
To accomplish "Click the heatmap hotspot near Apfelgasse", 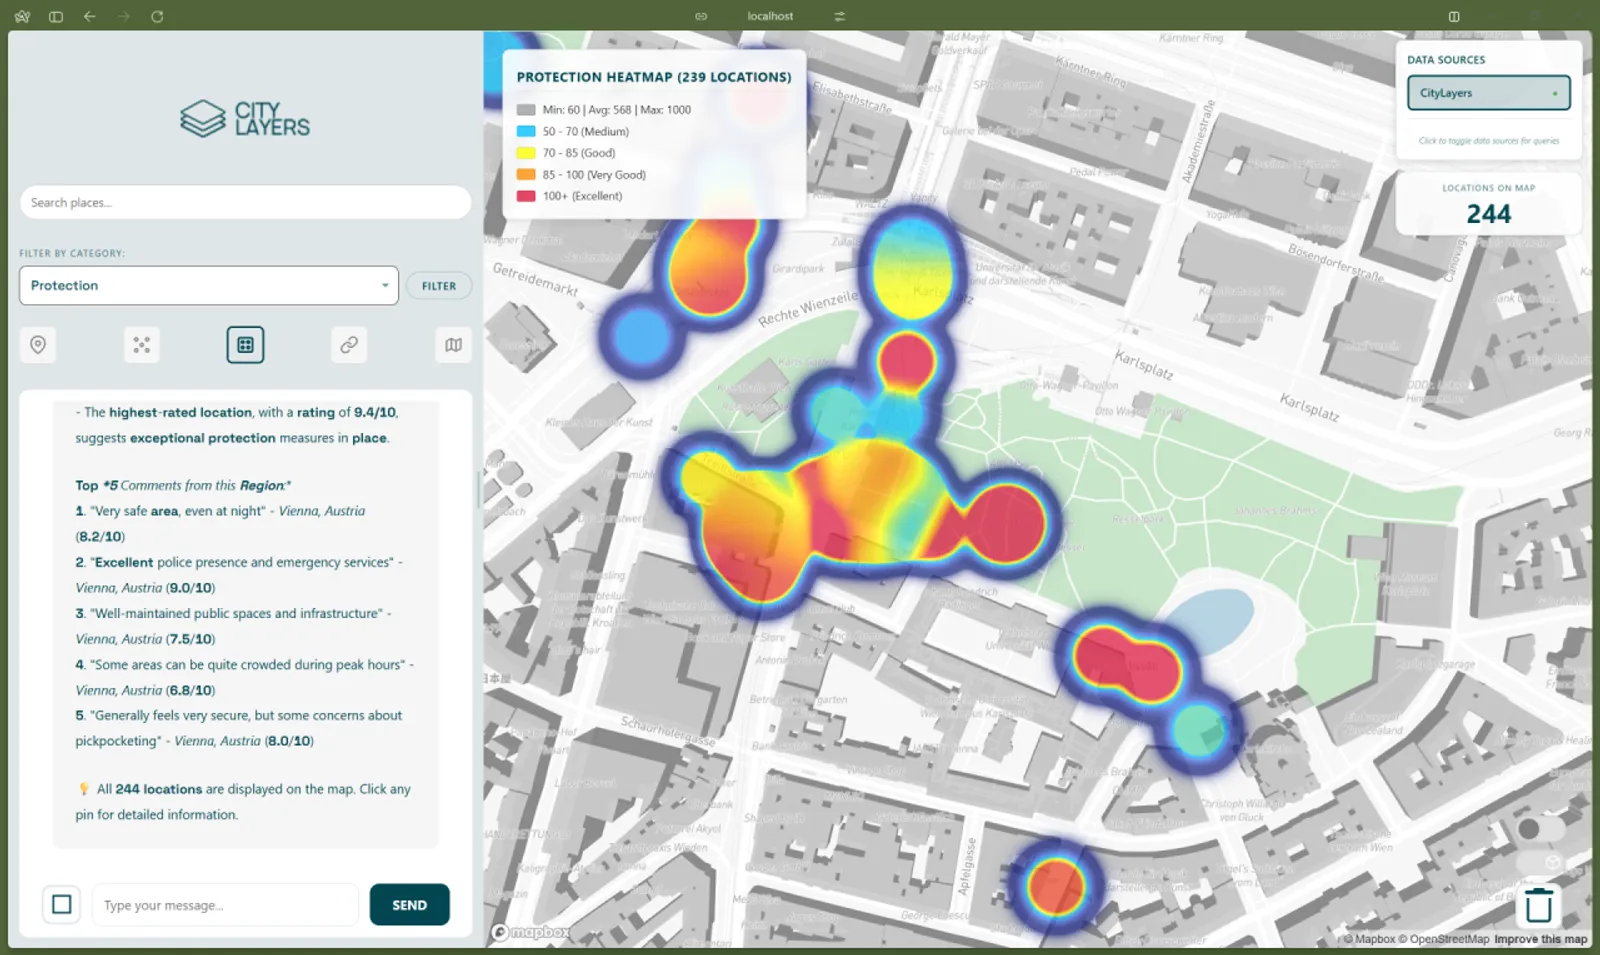I will (1055, 887).
